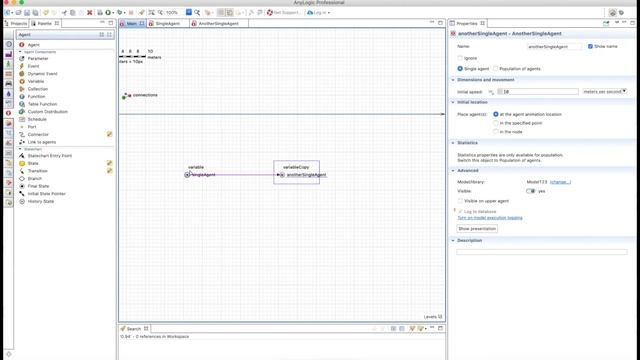The width and height of the screenshot is (640, 360).
Task: Toggle the Visible on upper agent checkbox
Action: (460, 201)
